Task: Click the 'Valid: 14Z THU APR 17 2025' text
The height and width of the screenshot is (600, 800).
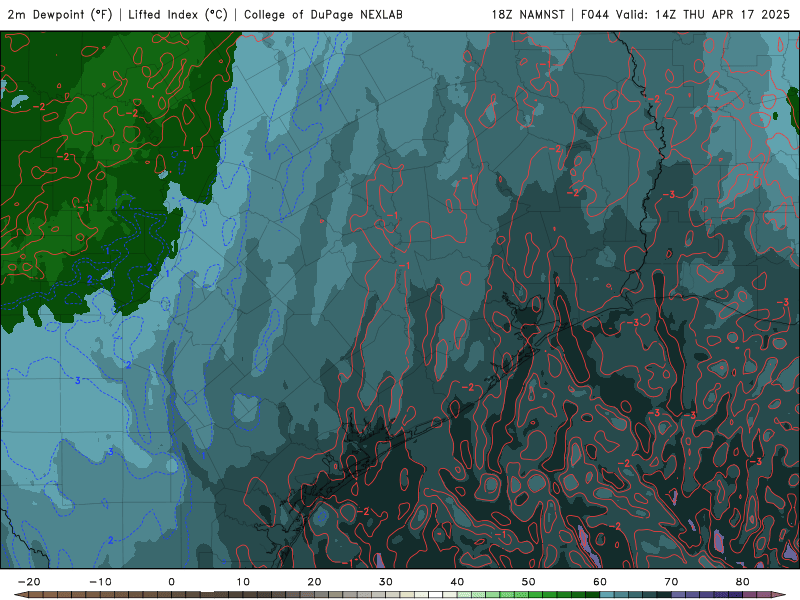Action: pyautogui.click(x=703, y=14)
